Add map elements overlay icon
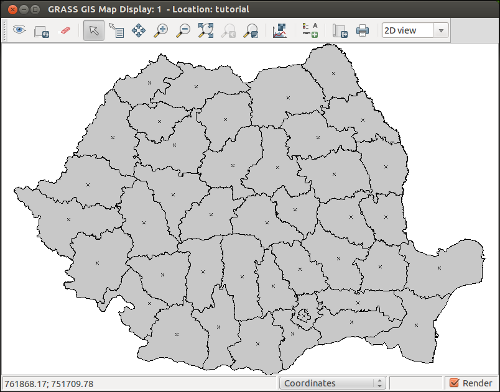The width and height of the screenshot is (500, 392). 310,31
